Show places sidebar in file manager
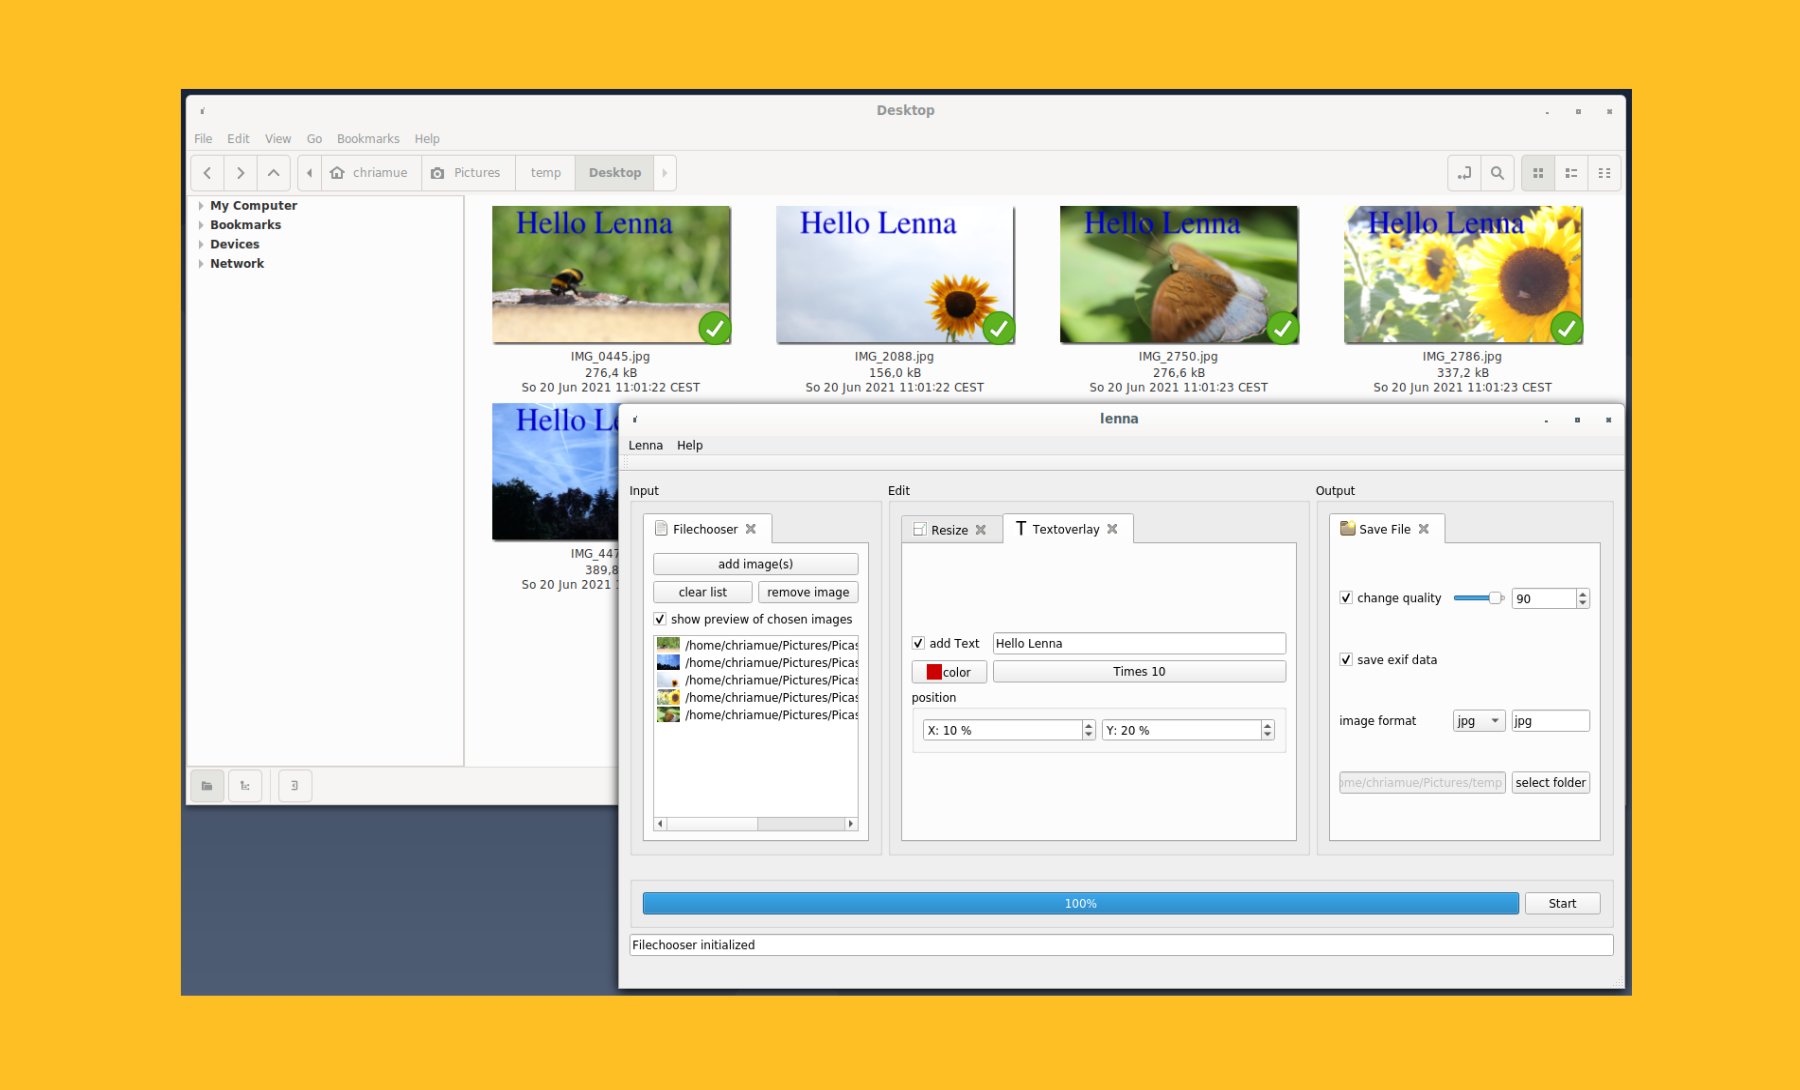Image resolution: width=1800 pixels, height=1090 pixels. [x=207, y=786]
